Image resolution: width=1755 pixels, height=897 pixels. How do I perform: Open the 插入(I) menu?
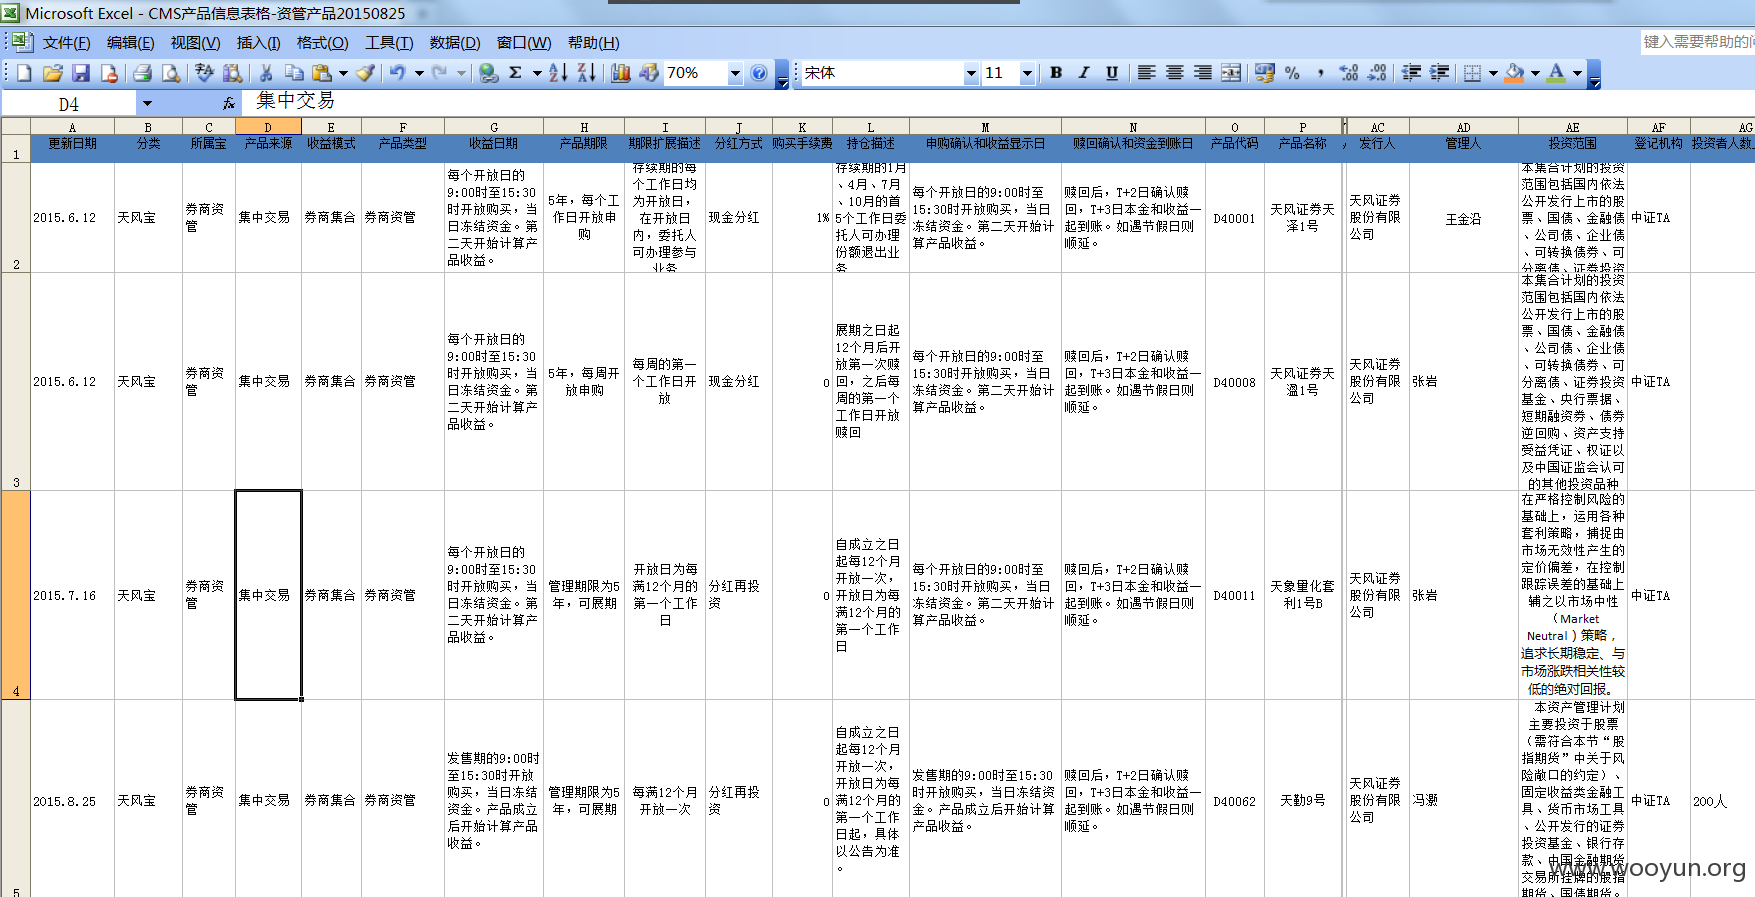(x=258, y=42)
